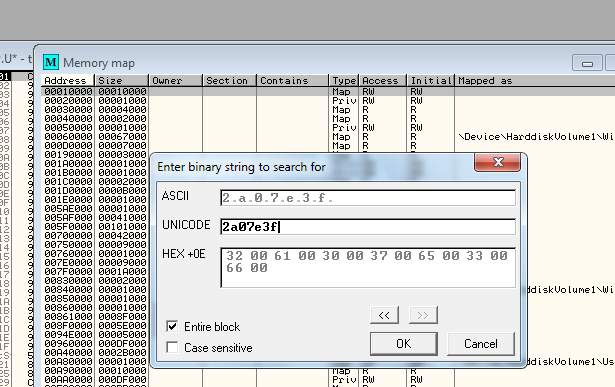Screen dimensions: 615x387
Task: Select memory row at address 005AE000
Action: [96, 209]
